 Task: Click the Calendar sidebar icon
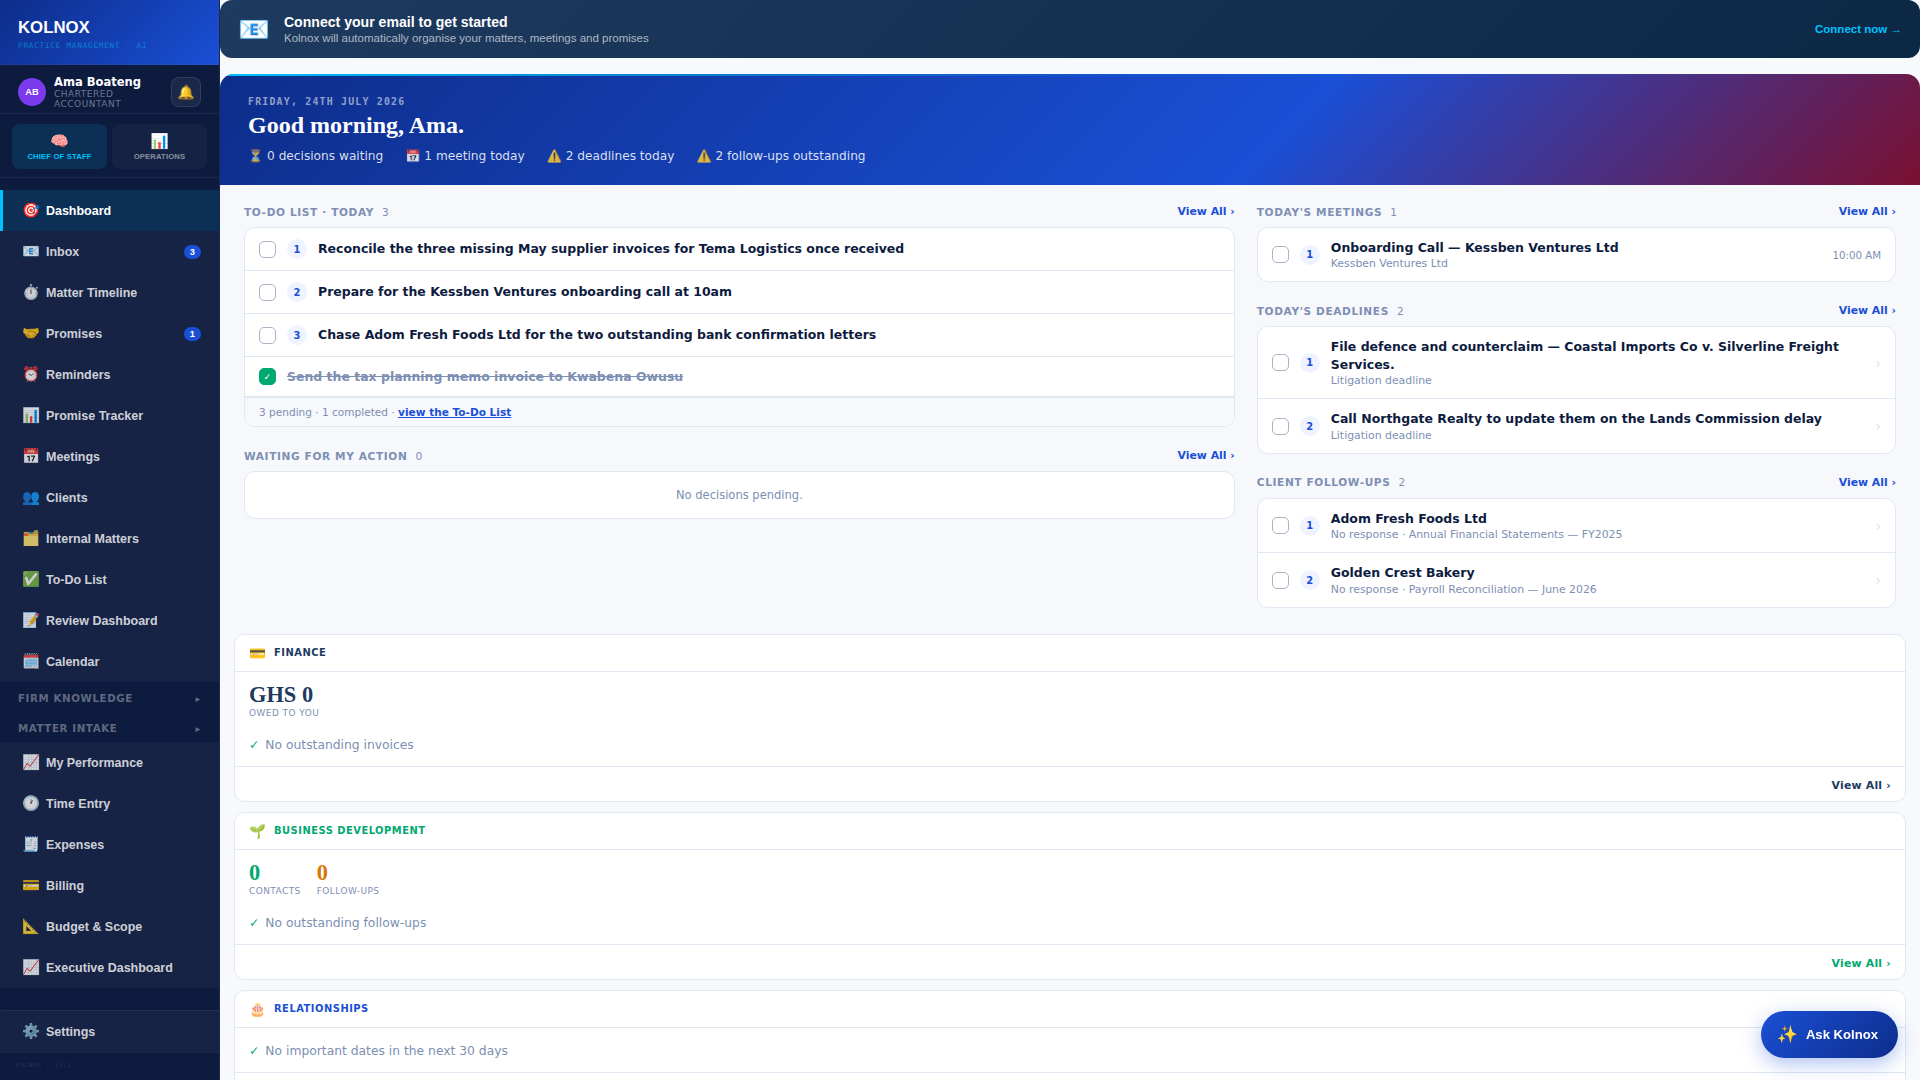click(31, 661)
